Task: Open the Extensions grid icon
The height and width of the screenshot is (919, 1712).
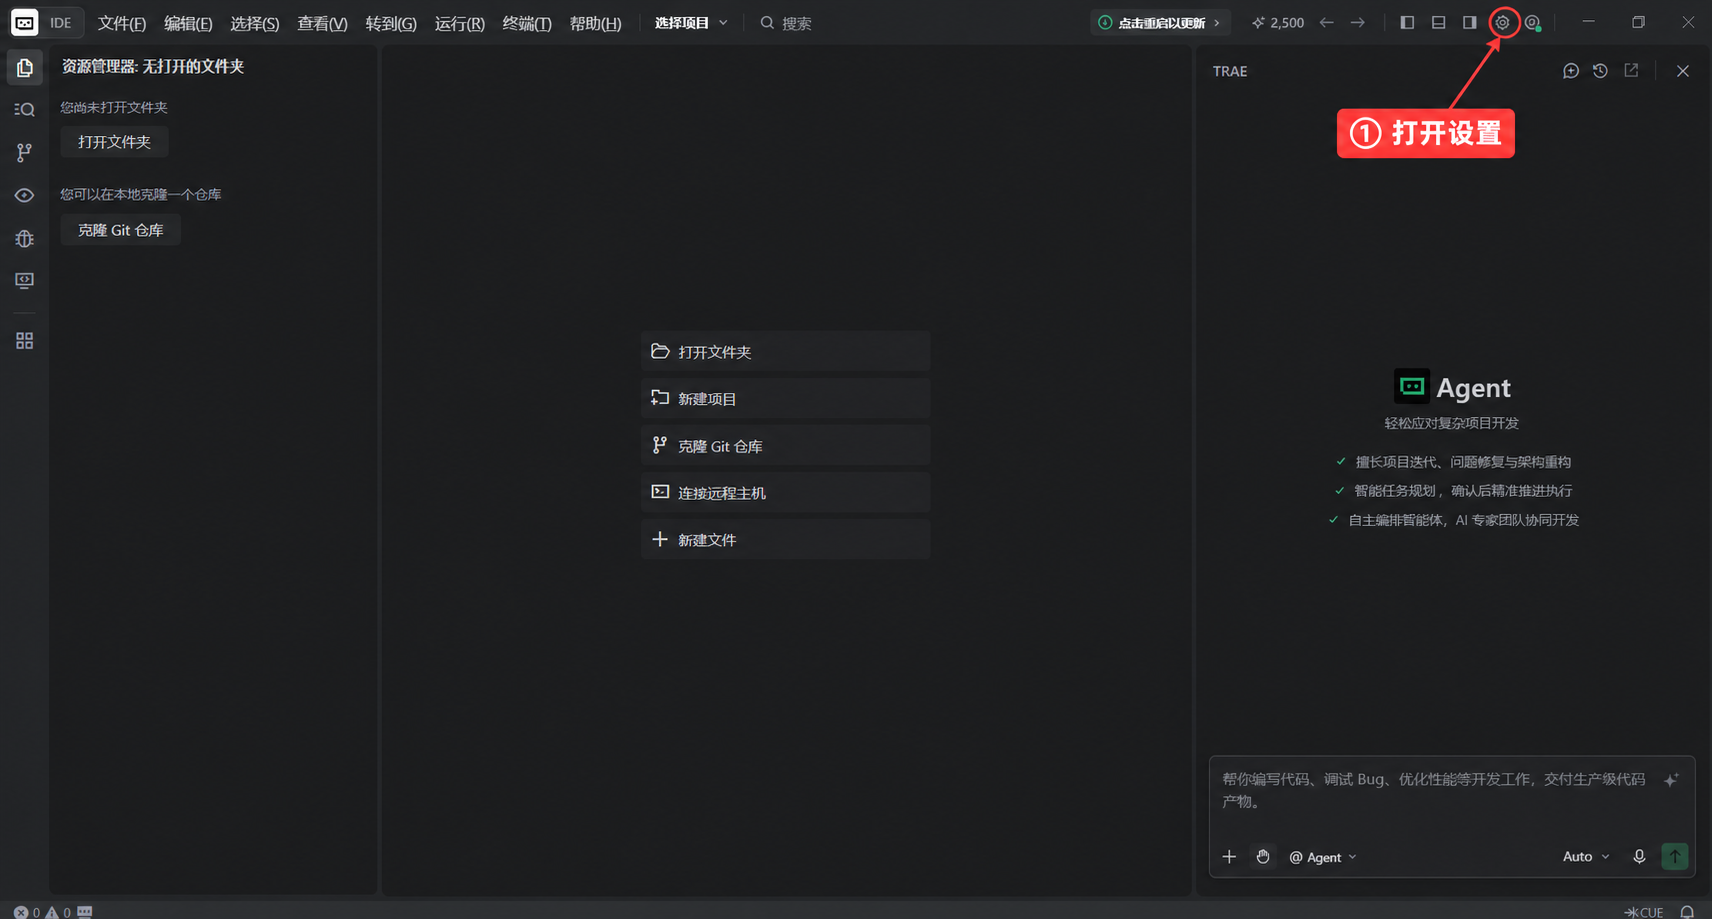Action: tap(24, 341)
